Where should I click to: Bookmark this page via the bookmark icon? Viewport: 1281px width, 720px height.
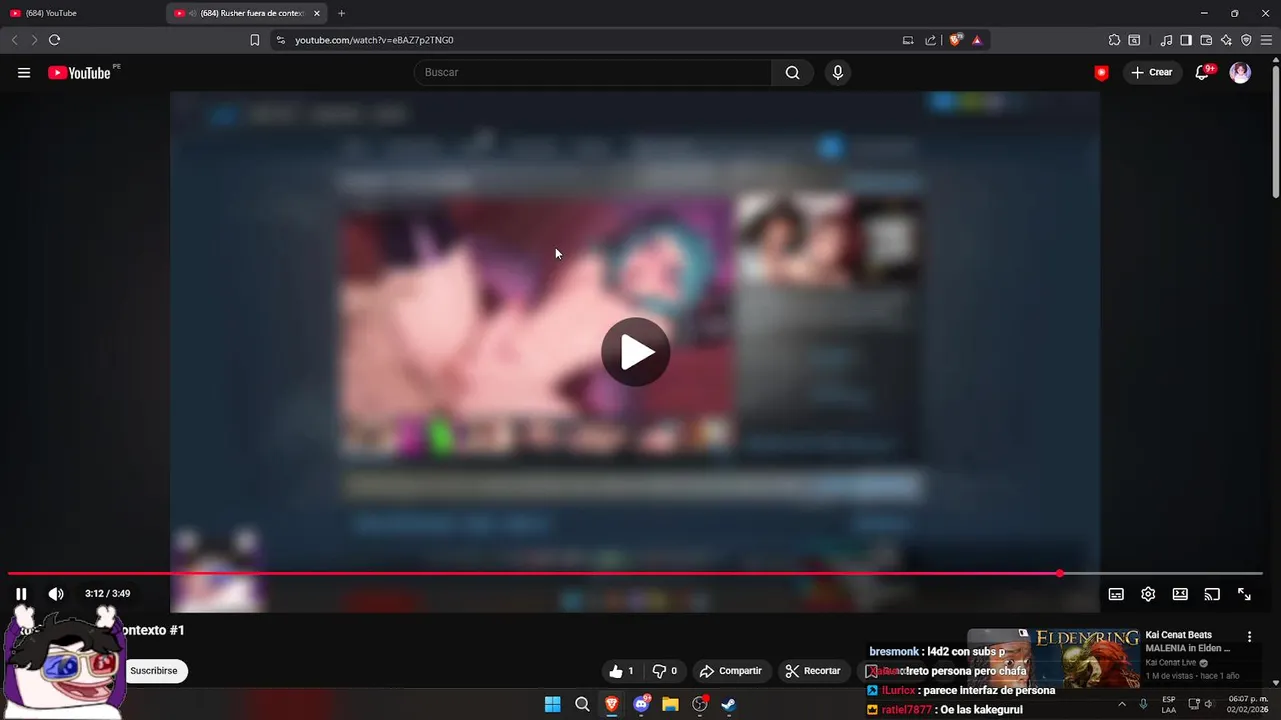254,40
